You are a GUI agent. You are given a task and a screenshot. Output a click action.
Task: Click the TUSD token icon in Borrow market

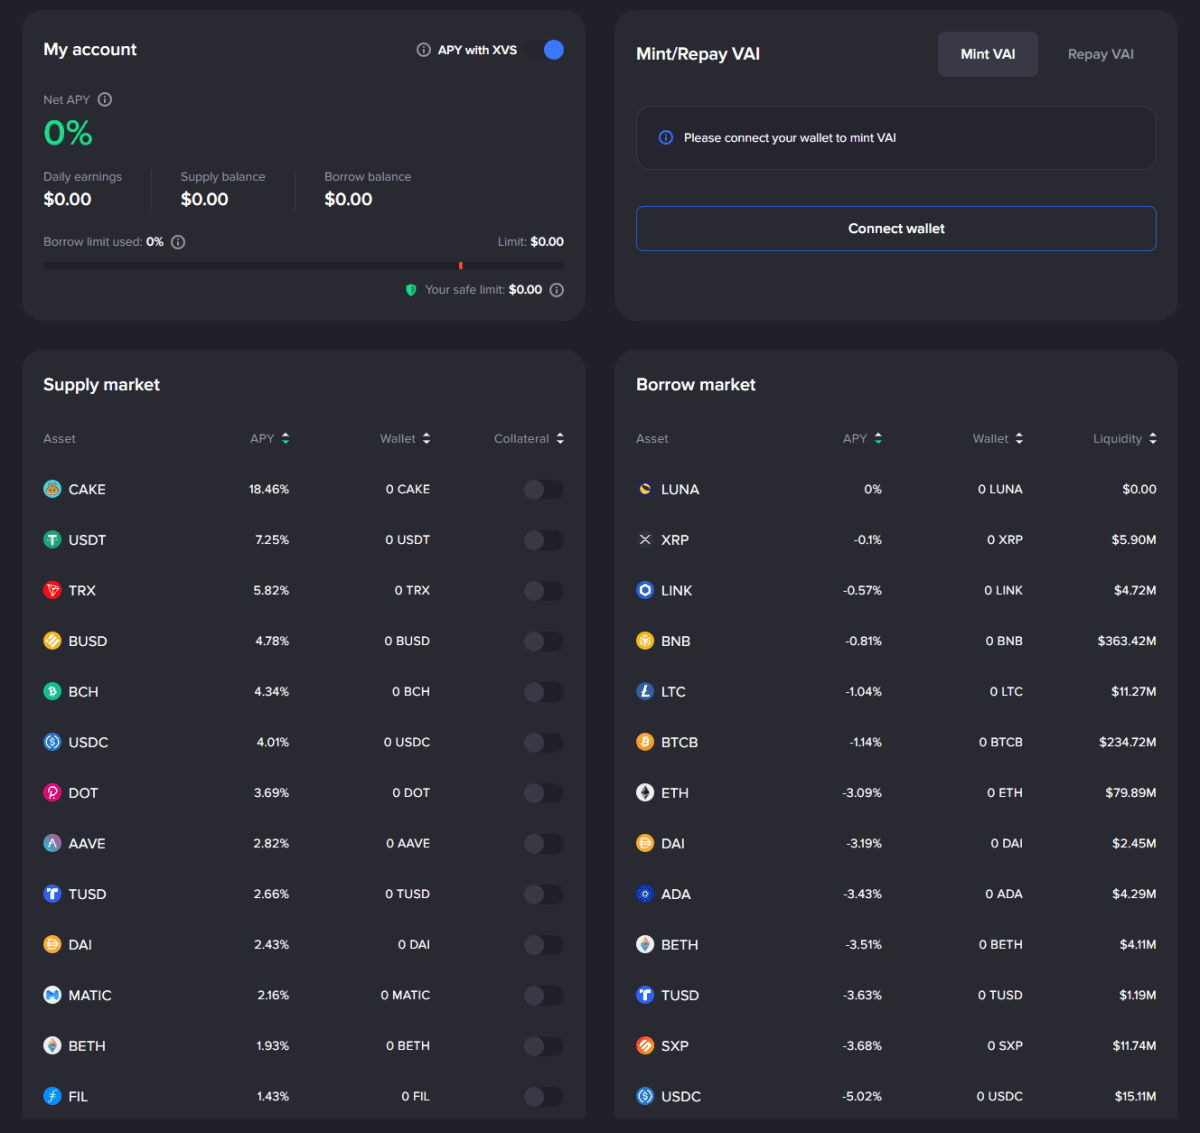click(x=645, y=995)
